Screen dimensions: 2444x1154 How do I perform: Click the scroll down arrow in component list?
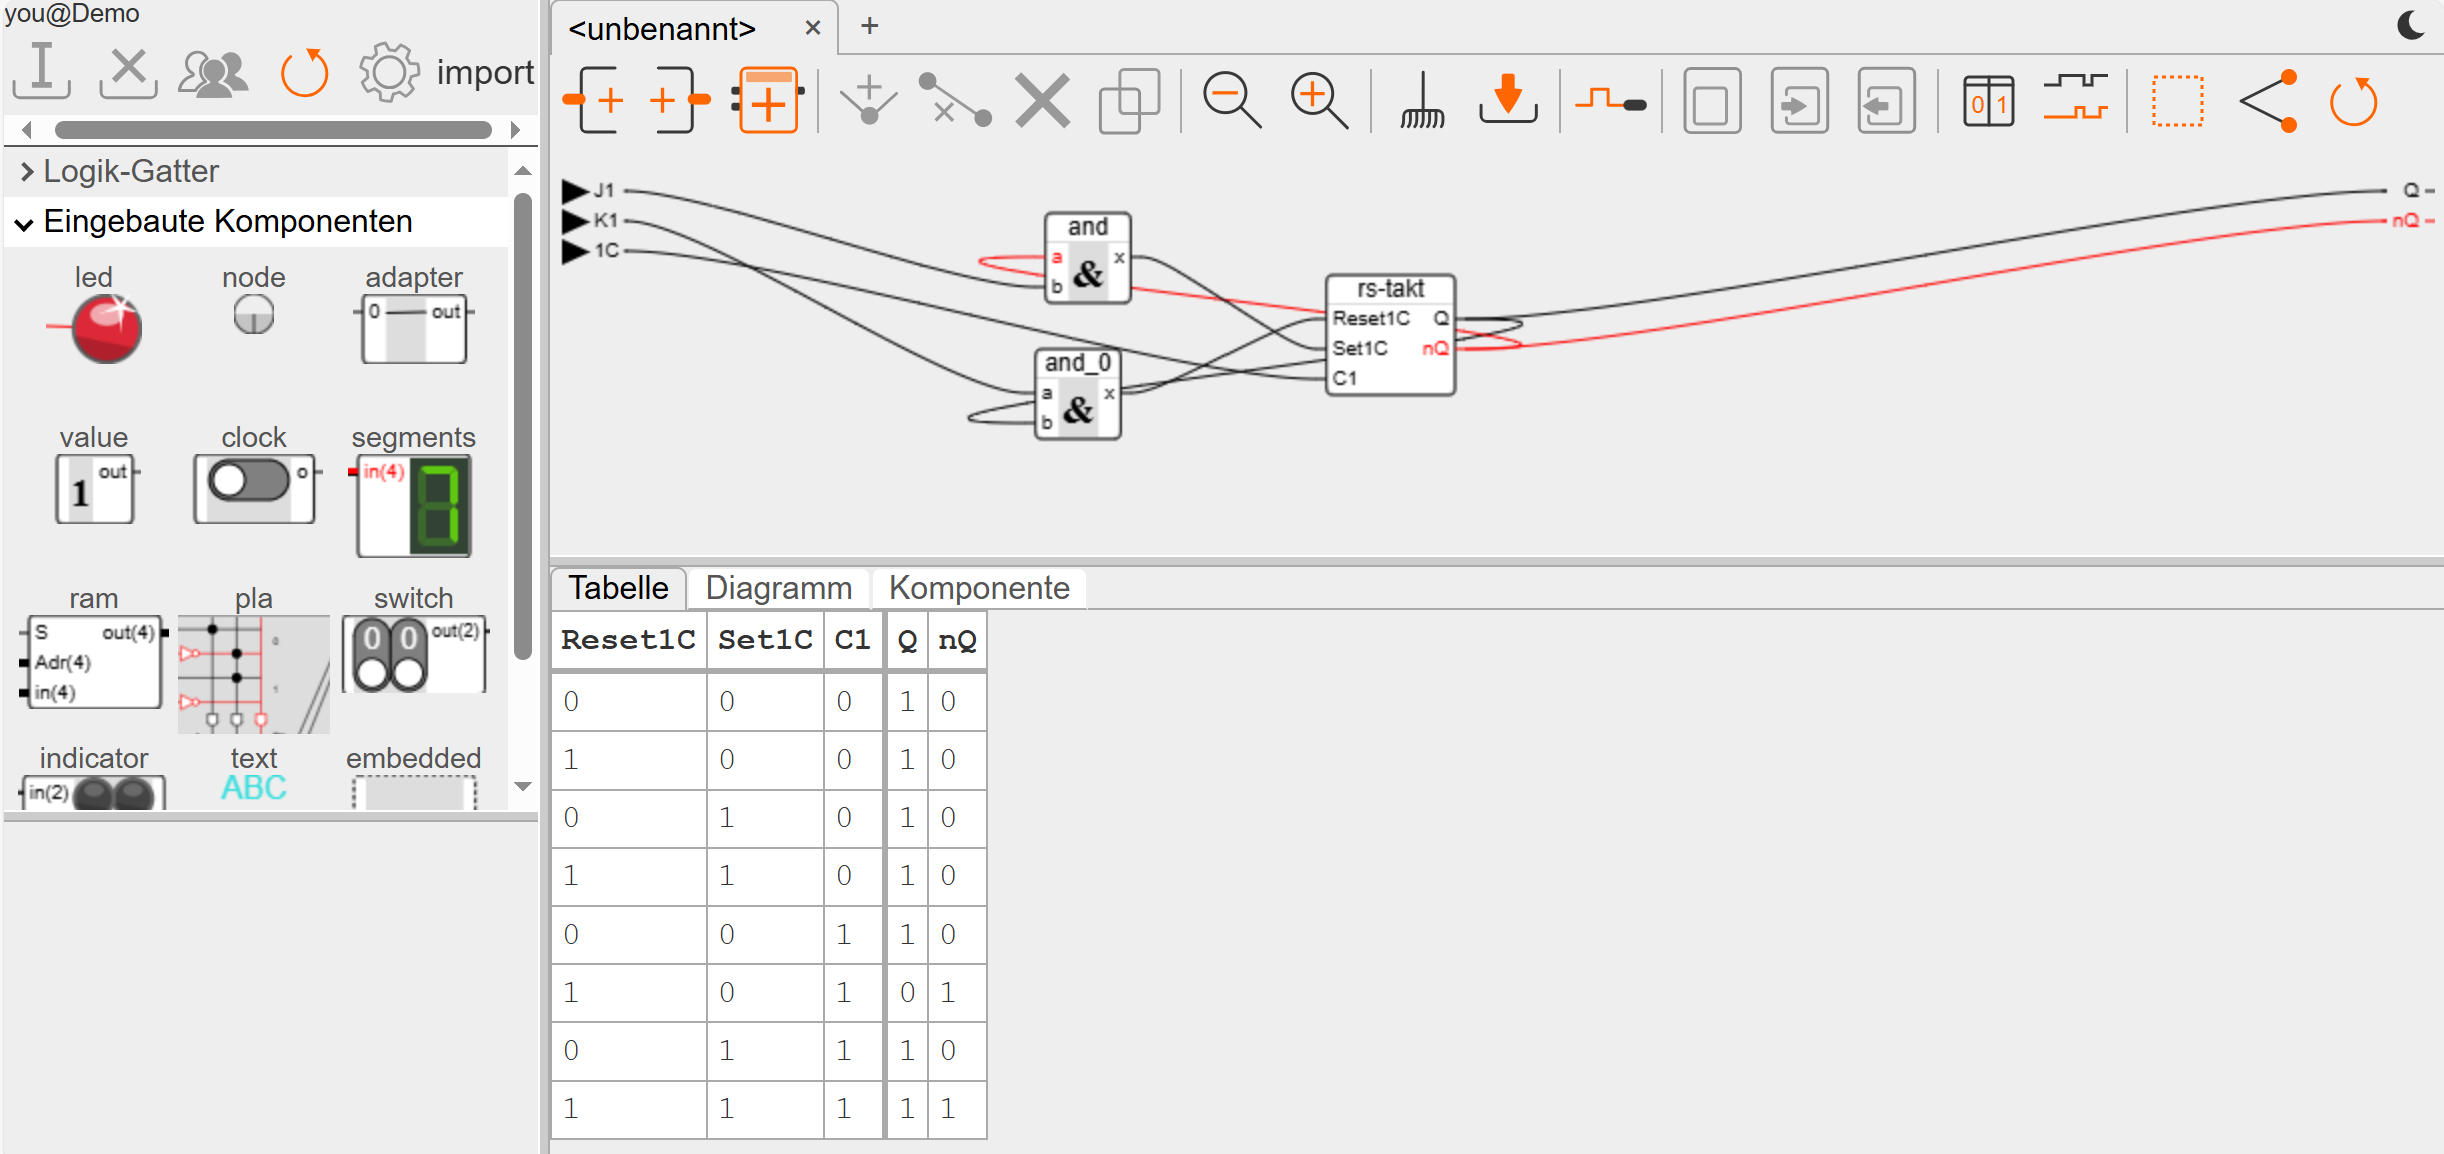point(522,787)
